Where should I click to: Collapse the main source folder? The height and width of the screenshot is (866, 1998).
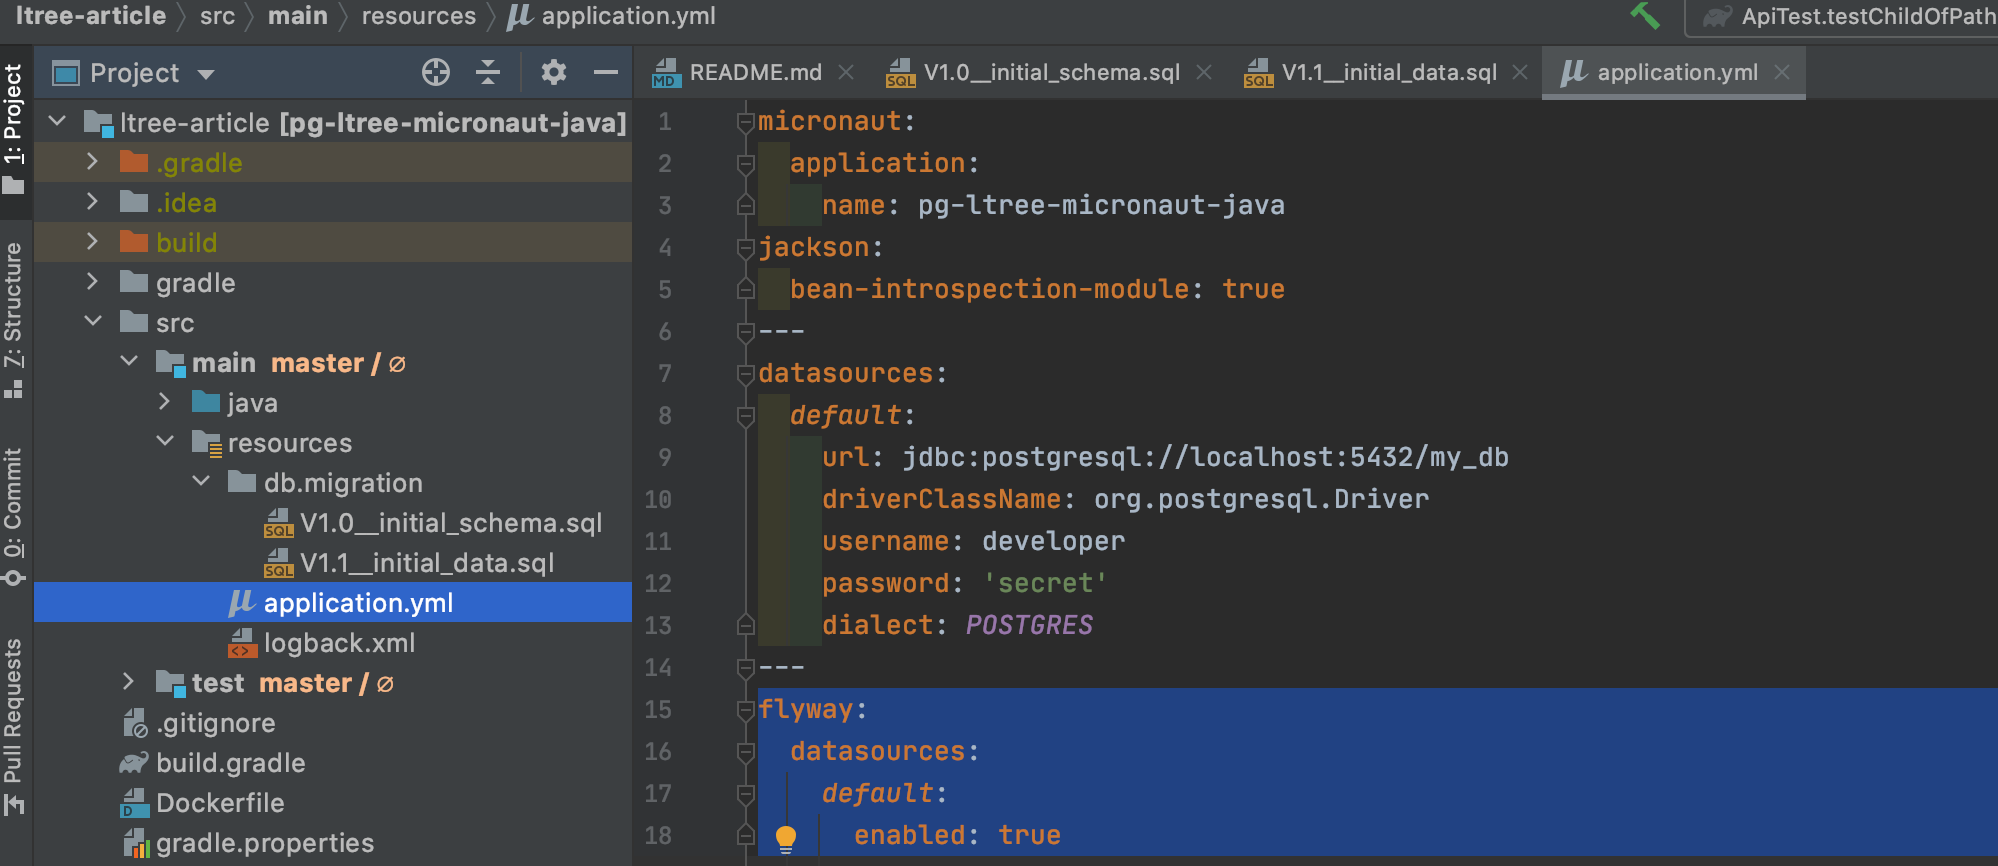click(x=129, y=361)
